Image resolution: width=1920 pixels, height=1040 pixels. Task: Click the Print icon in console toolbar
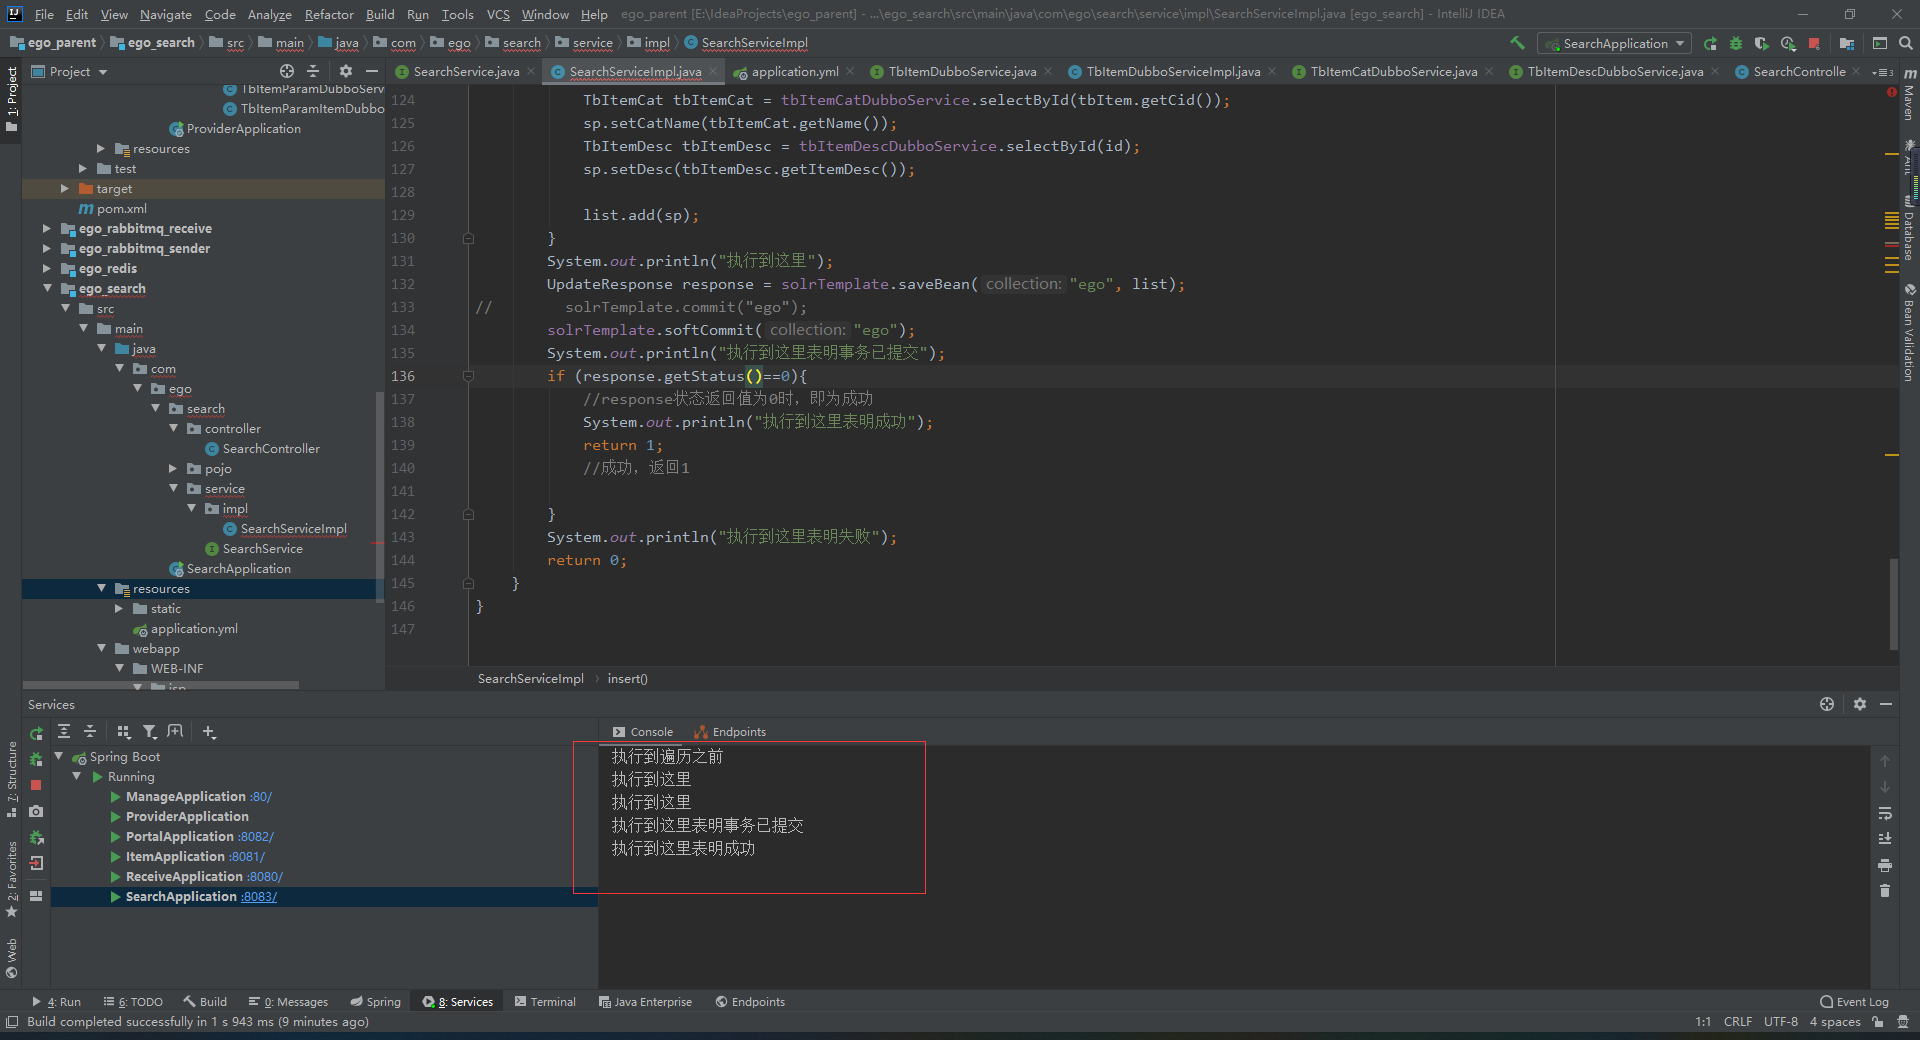tap(1885, 865)
